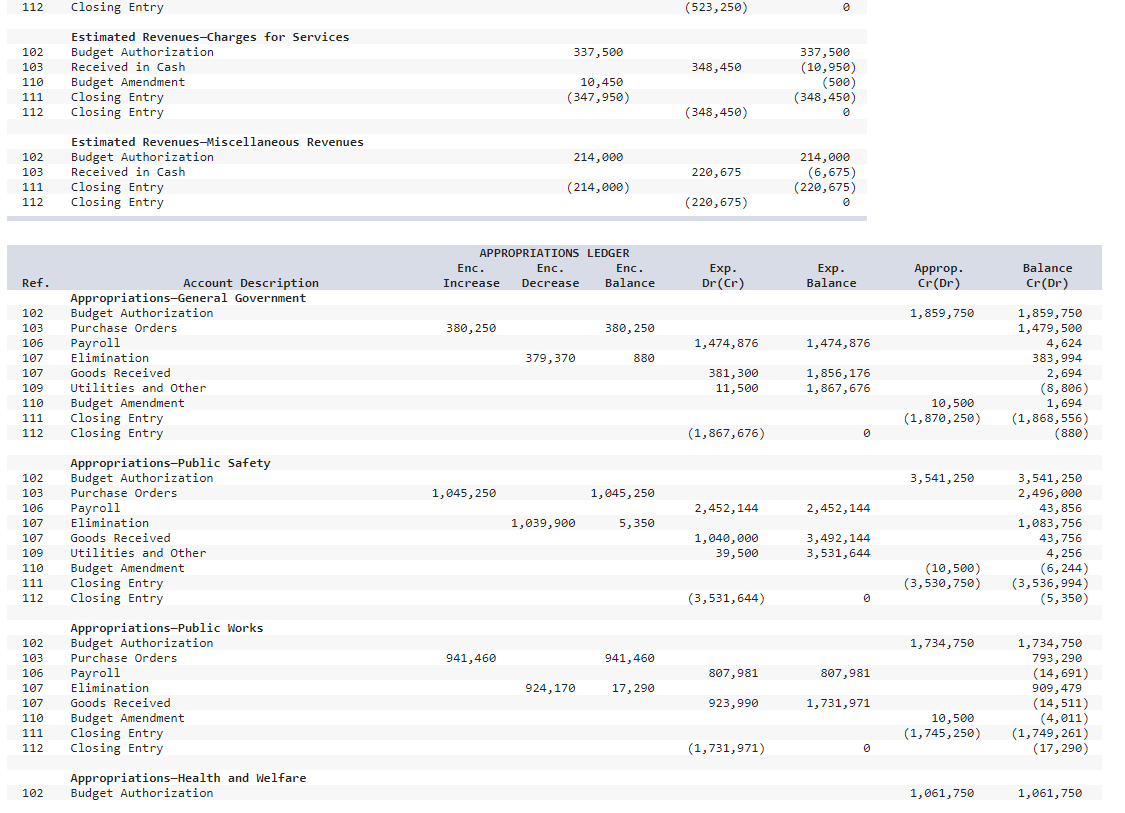Select the Balance Cr(Dr) column header
This screenshot has height=813, width=1125.
(x=1047, y=275)
